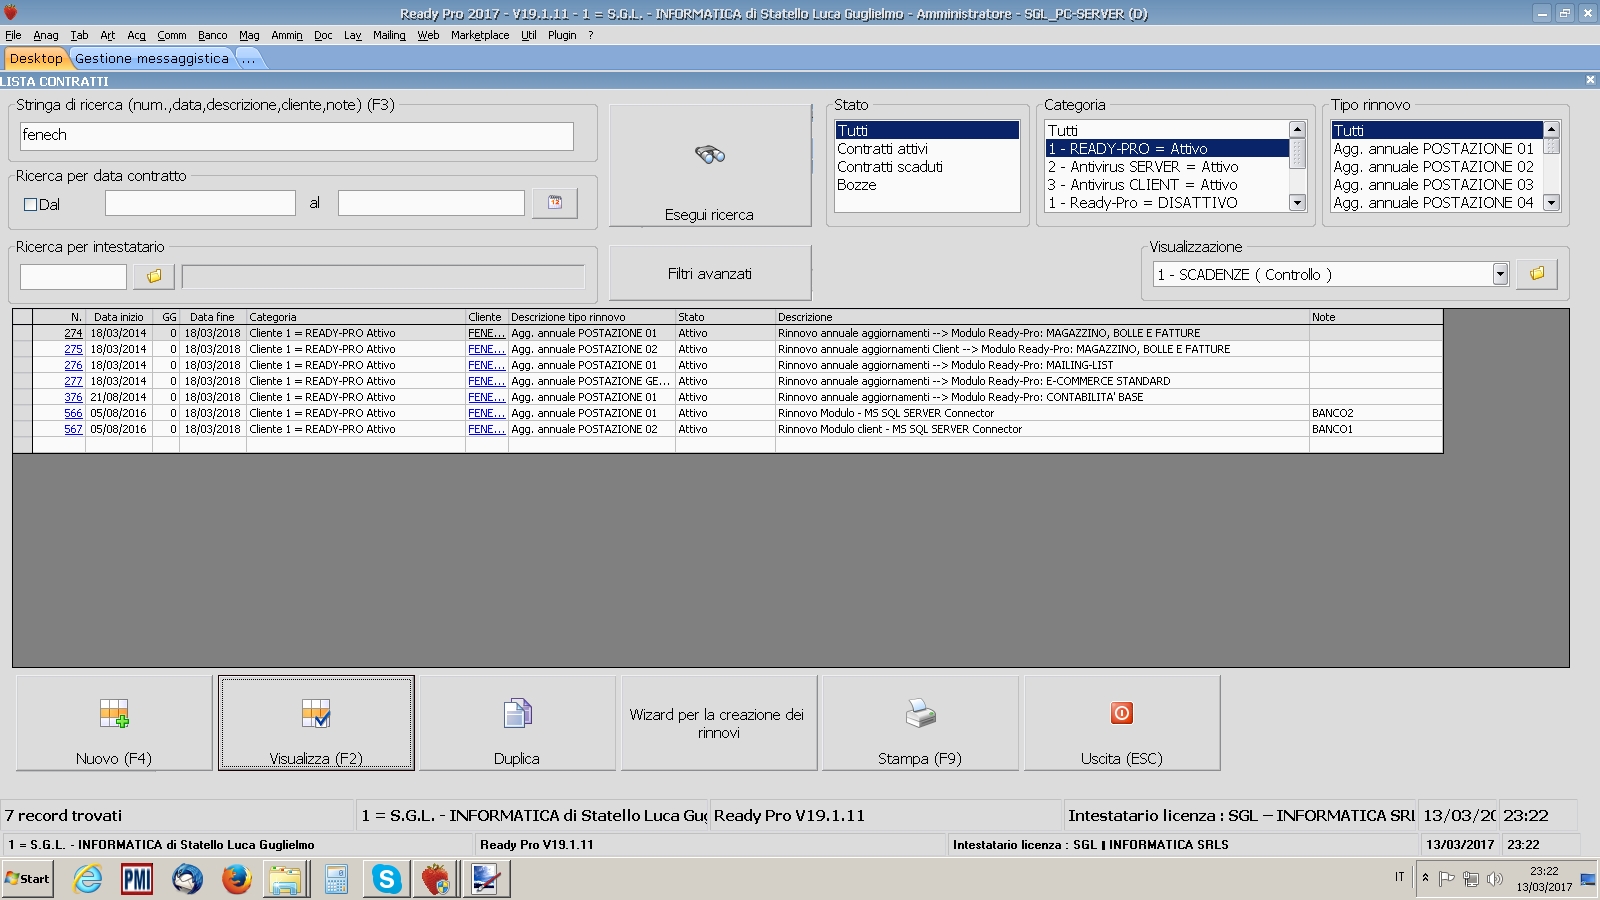Open Windows Explorer folder from taskbar

(x=285, y=879)
